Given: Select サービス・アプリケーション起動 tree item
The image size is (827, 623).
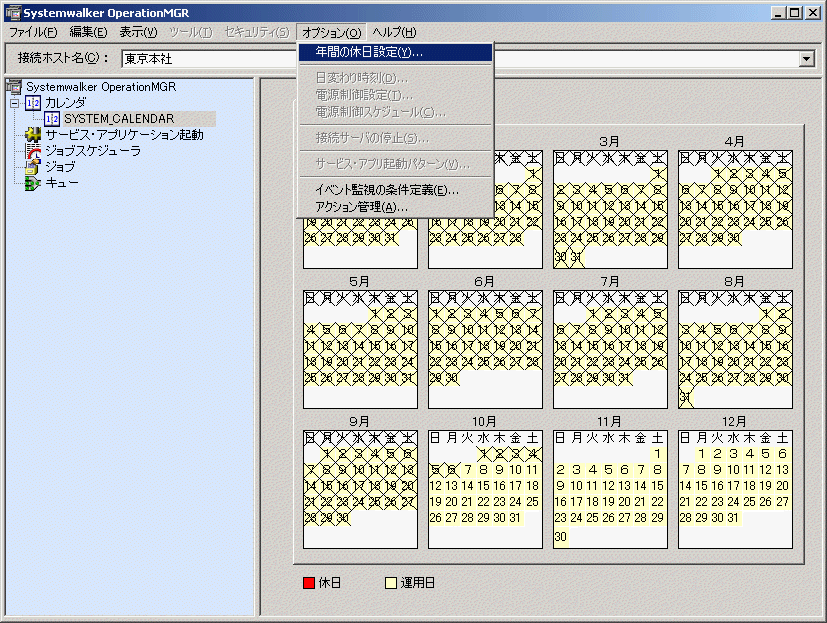Looking at the screenshot, I should tap(124, 135).
